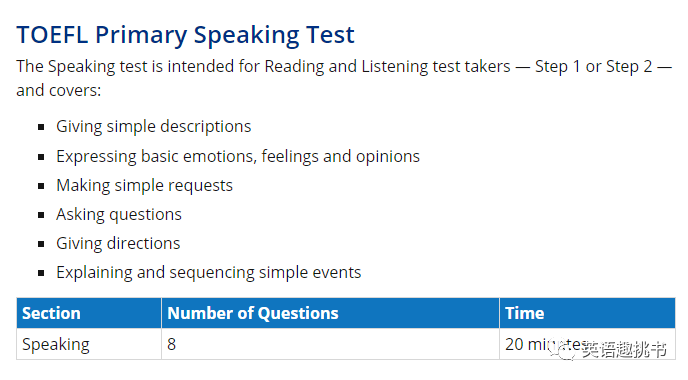Select the Giving simple descriptions text
Screen dimensions: 688x380
pyautogui.click(x=154, y=126)
